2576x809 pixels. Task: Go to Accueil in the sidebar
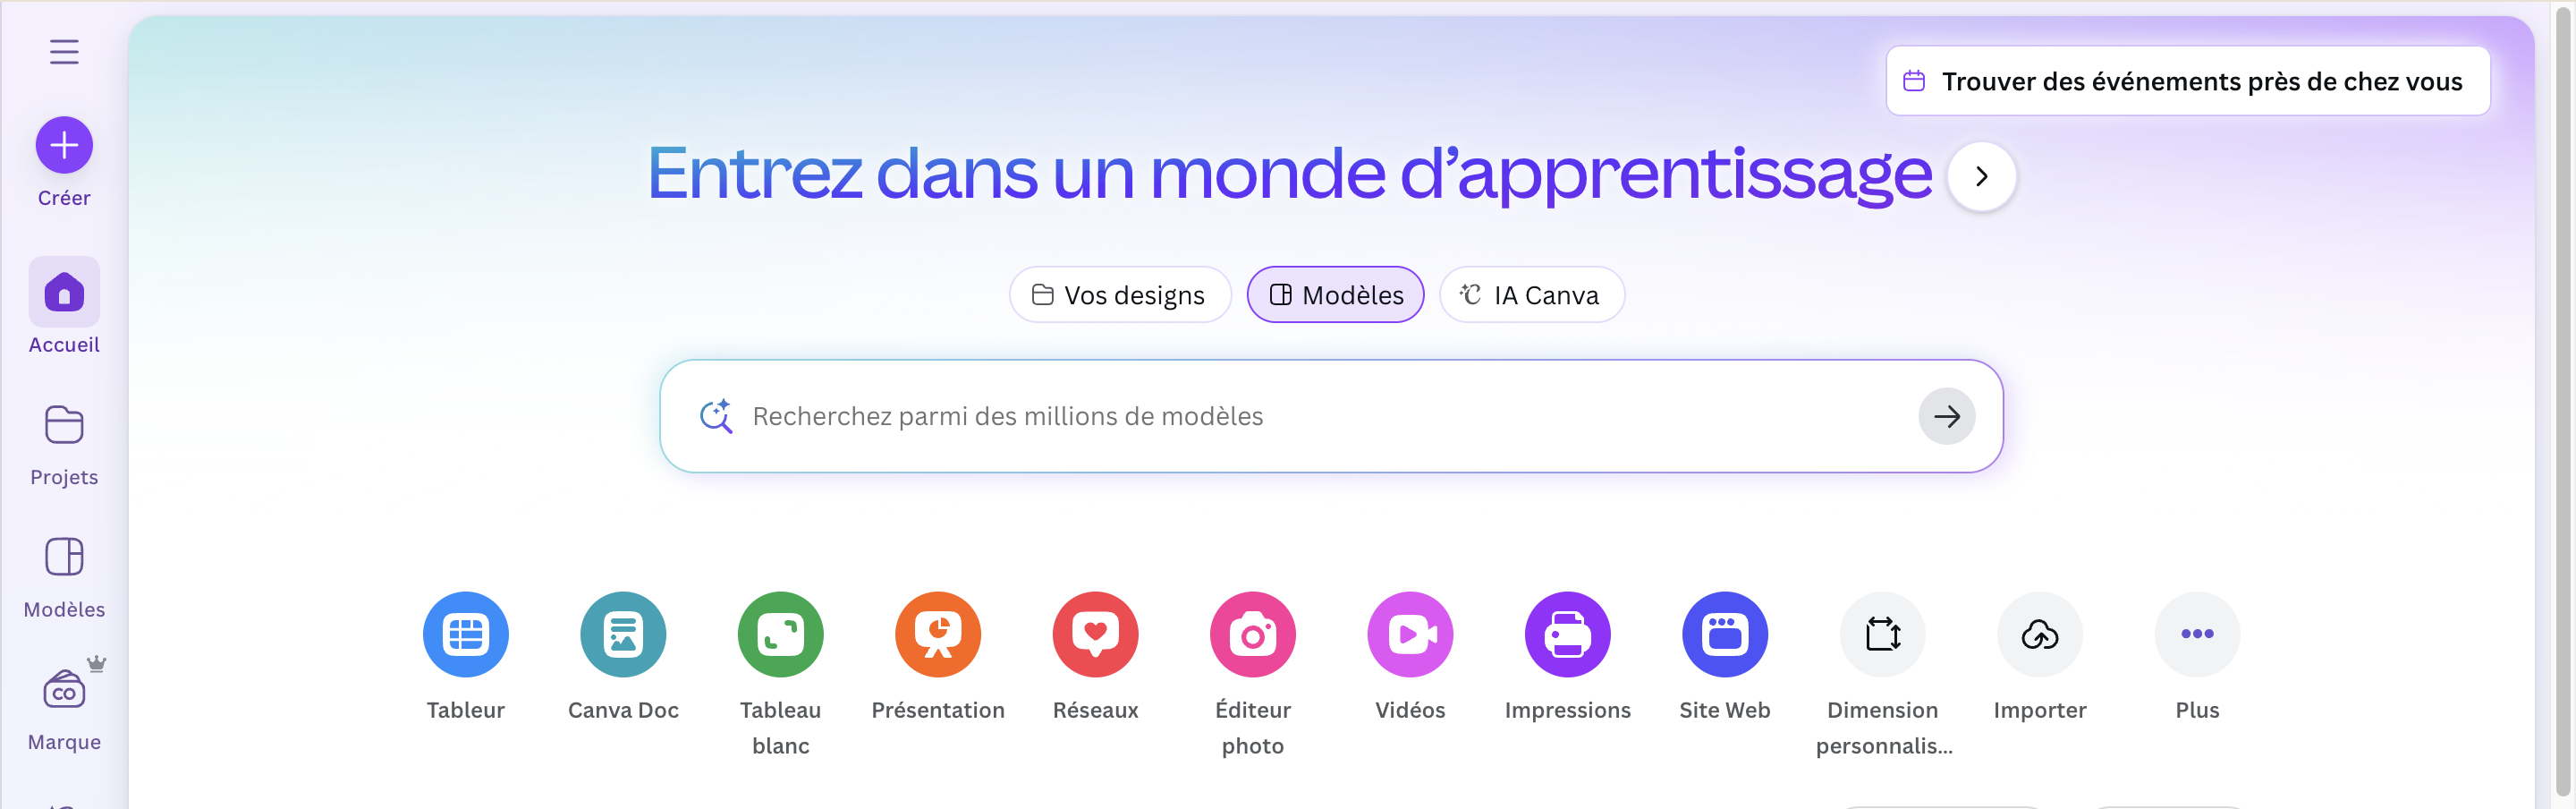64,307
